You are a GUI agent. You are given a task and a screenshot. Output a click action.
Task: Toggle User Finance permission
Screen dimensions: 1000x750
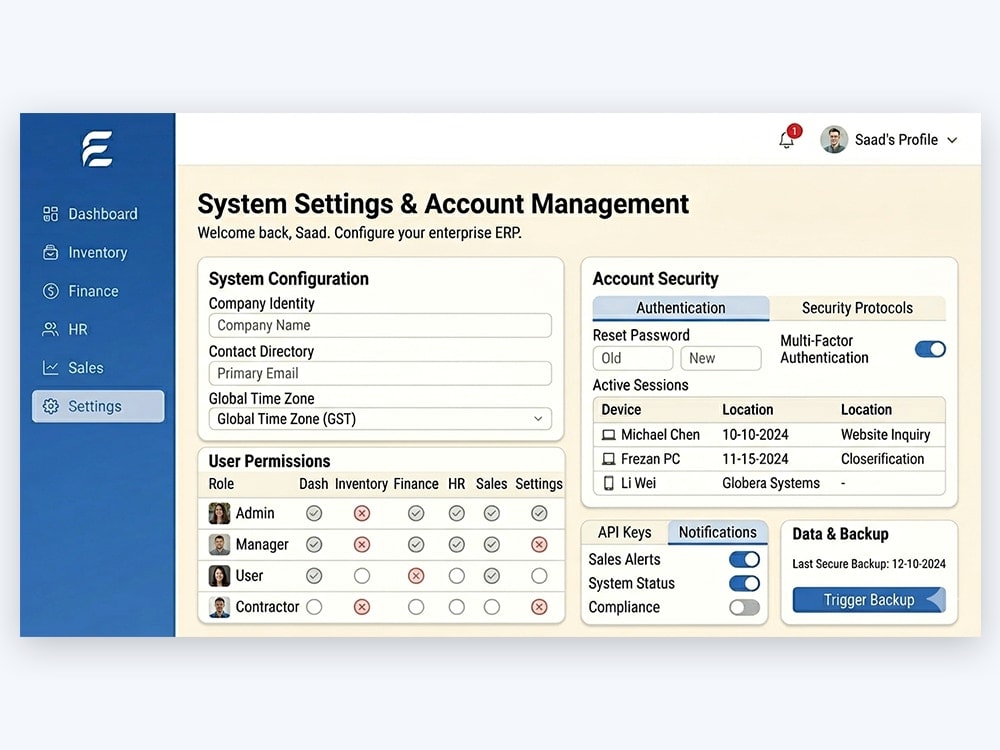pos(416,576)
